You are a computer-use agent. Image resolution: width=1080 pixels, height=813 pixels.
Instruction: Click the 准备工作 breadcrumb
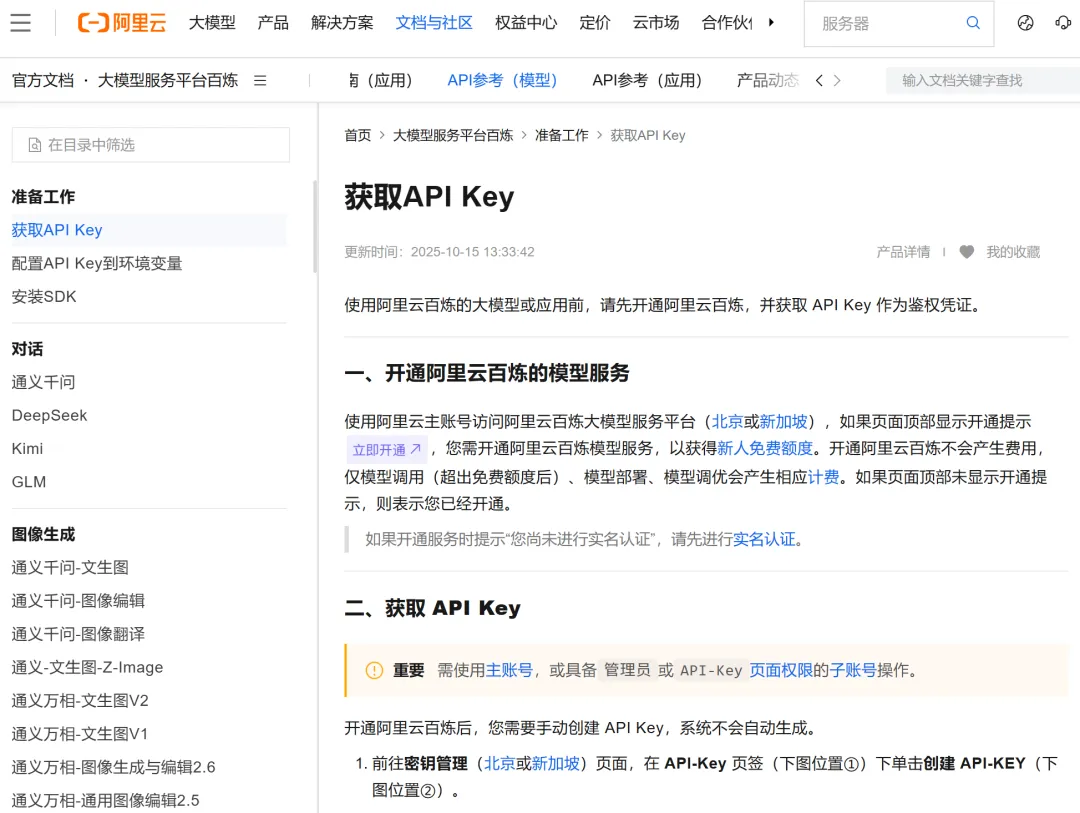[x=562, y=135]
